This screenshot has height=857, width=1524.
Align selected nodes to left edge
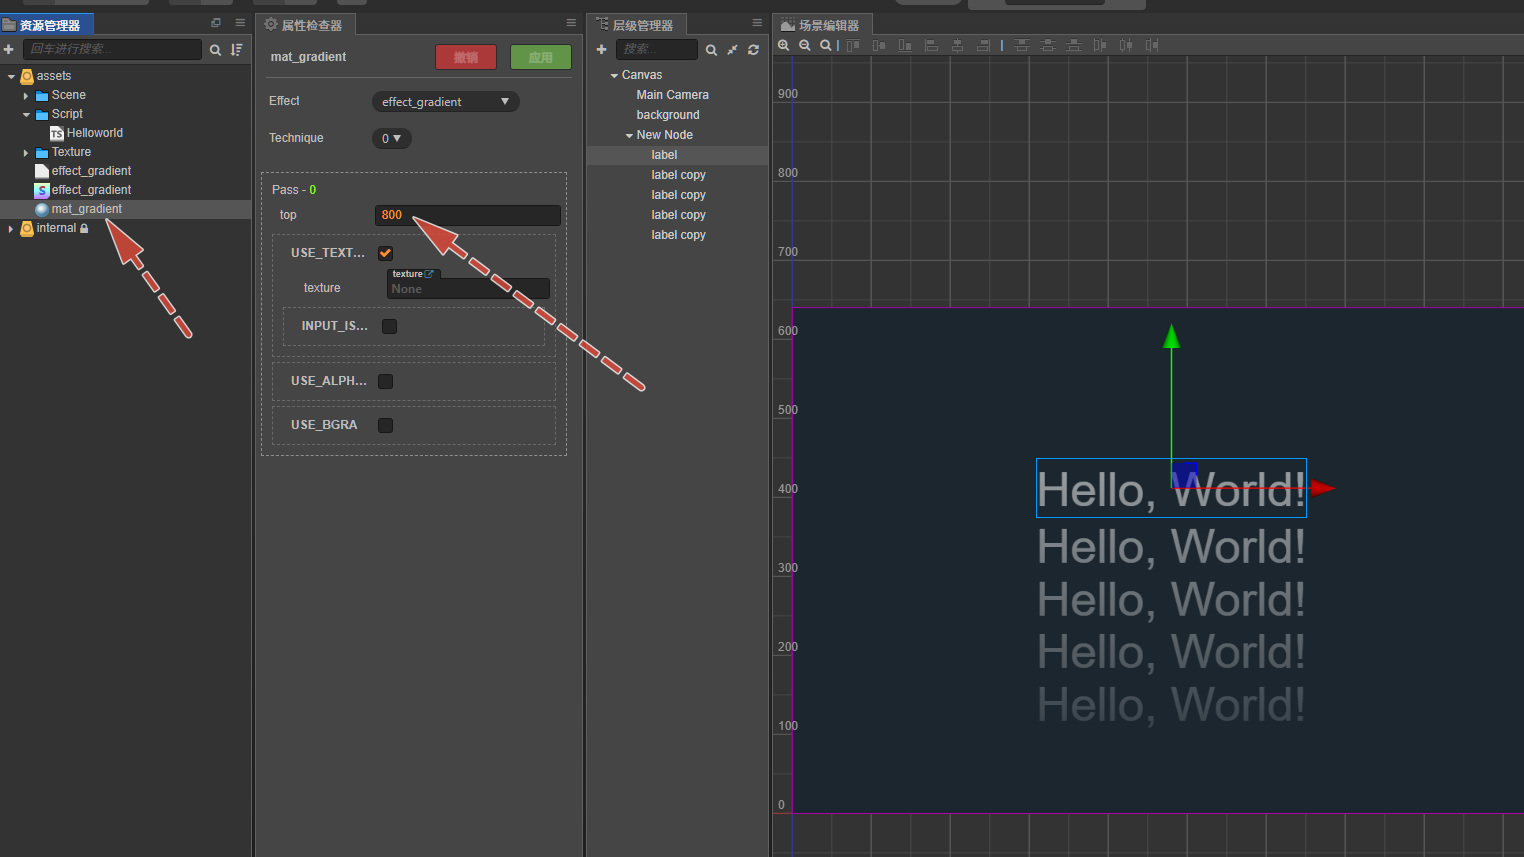coord(931,46)
